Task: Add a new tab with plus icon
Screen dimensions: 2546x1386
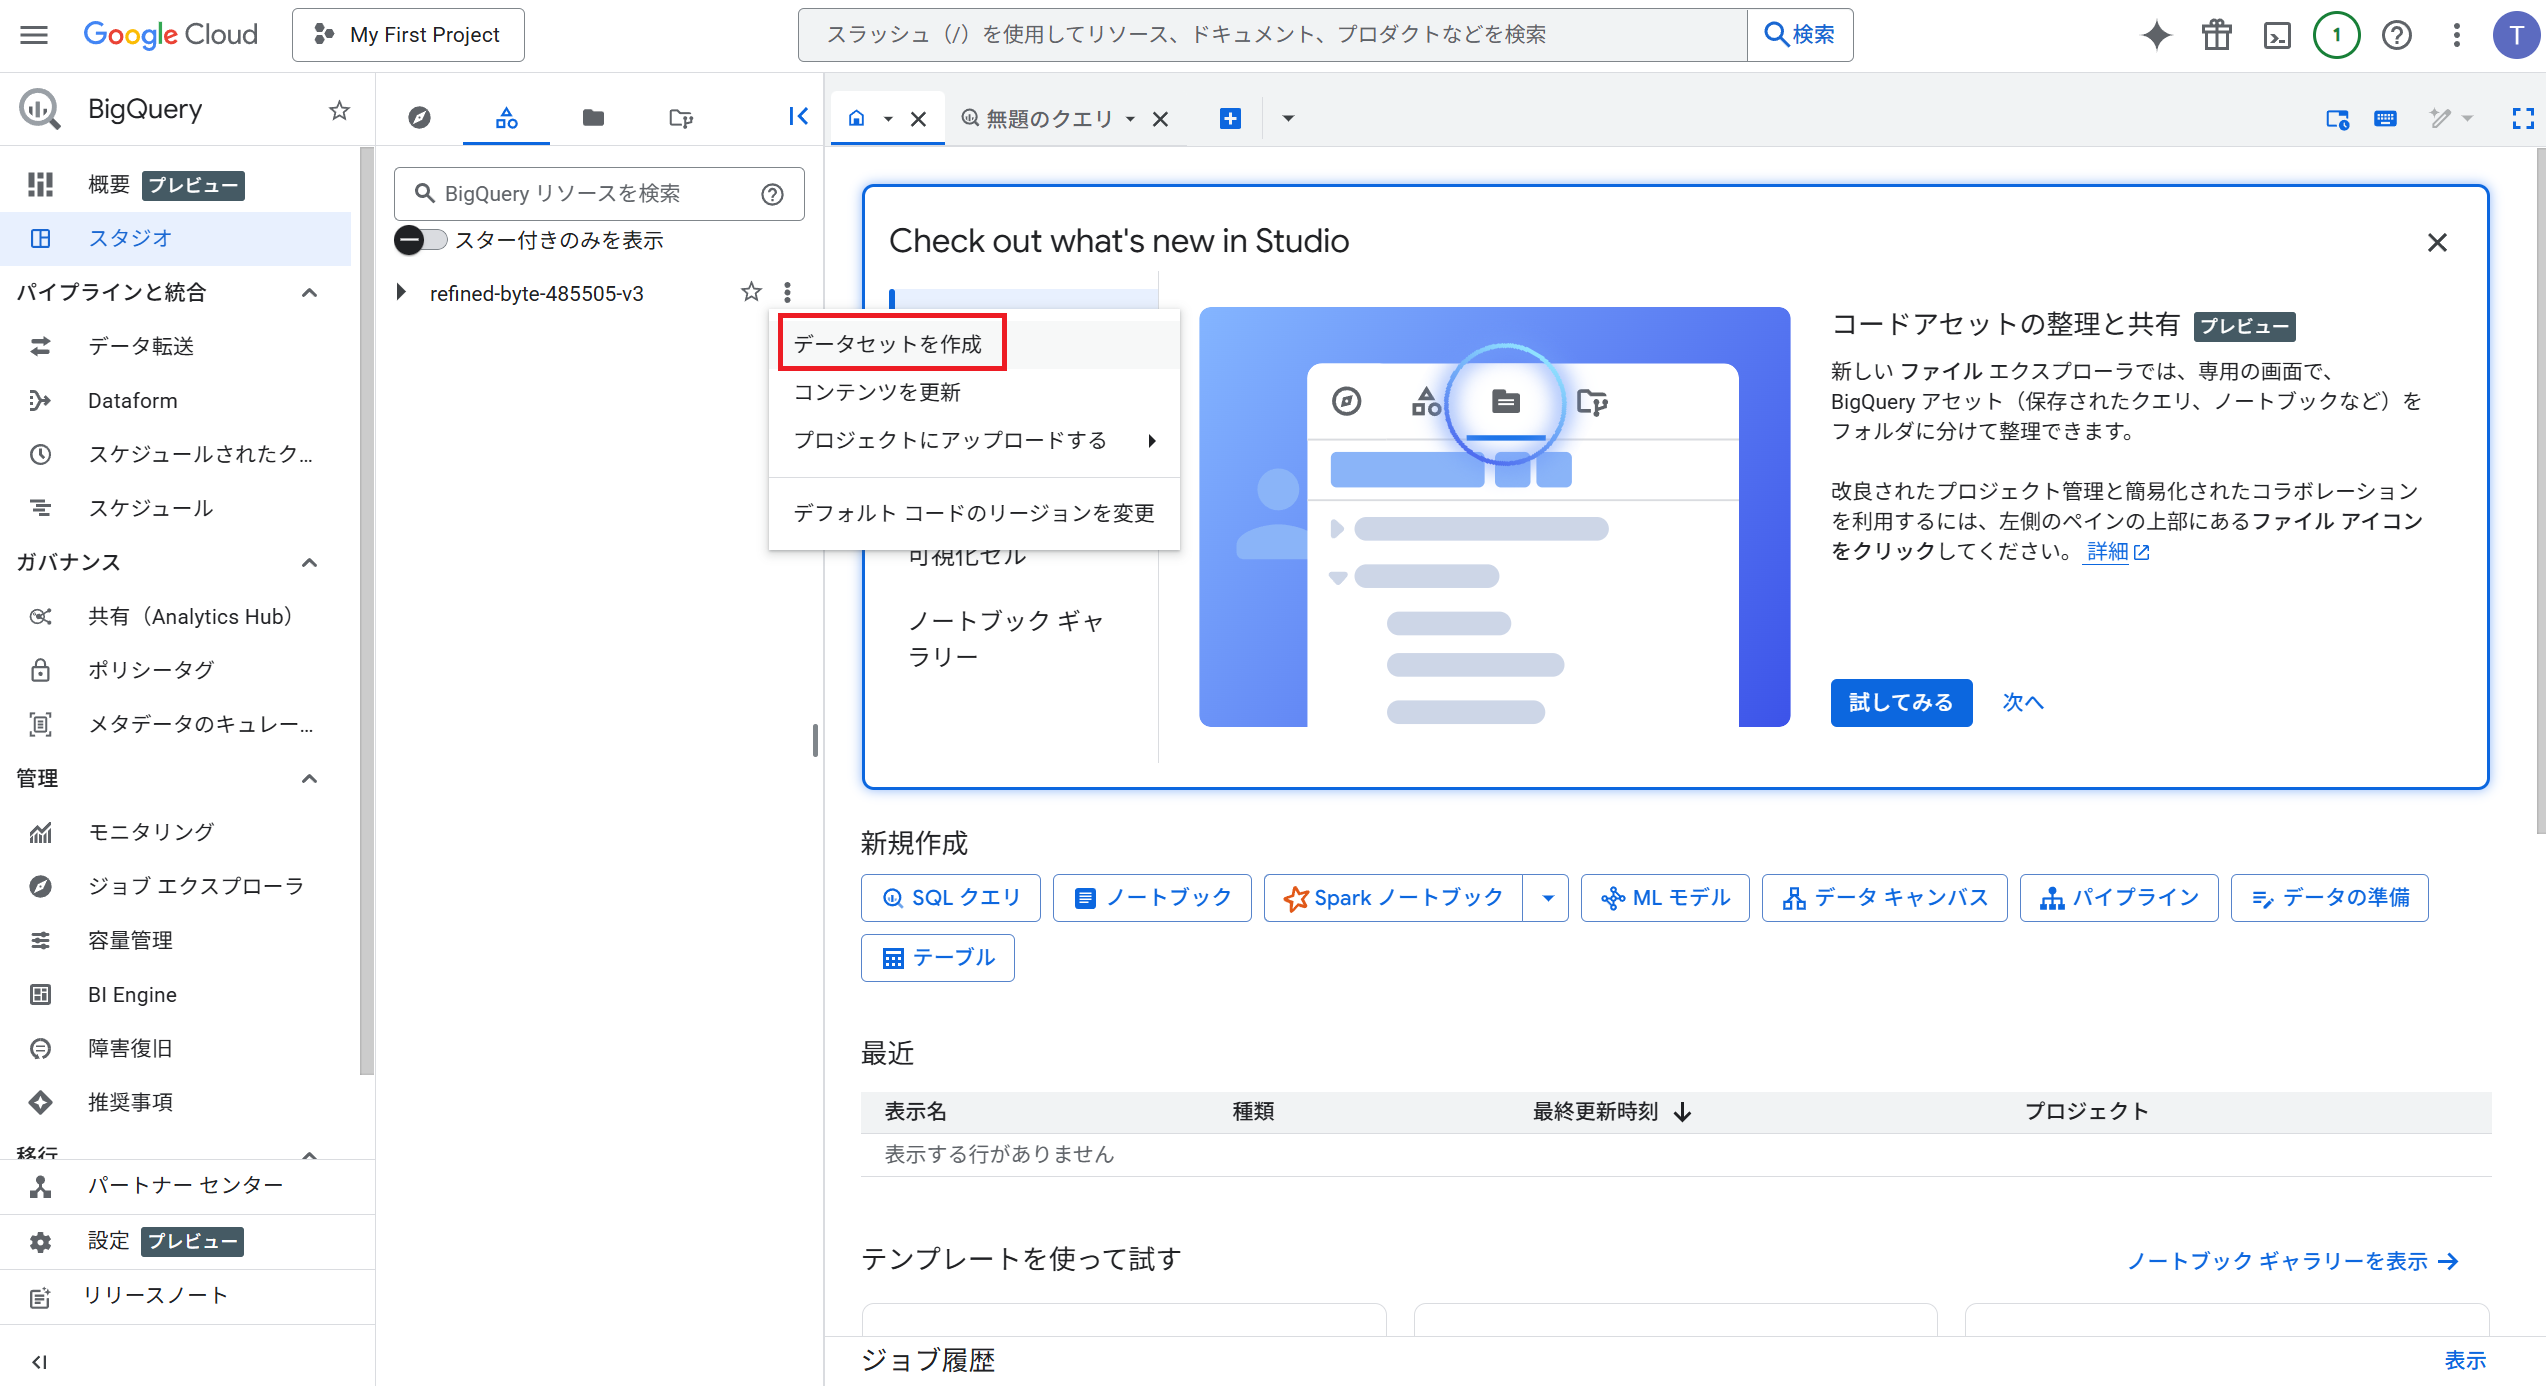Action: tap(1230, 119)
